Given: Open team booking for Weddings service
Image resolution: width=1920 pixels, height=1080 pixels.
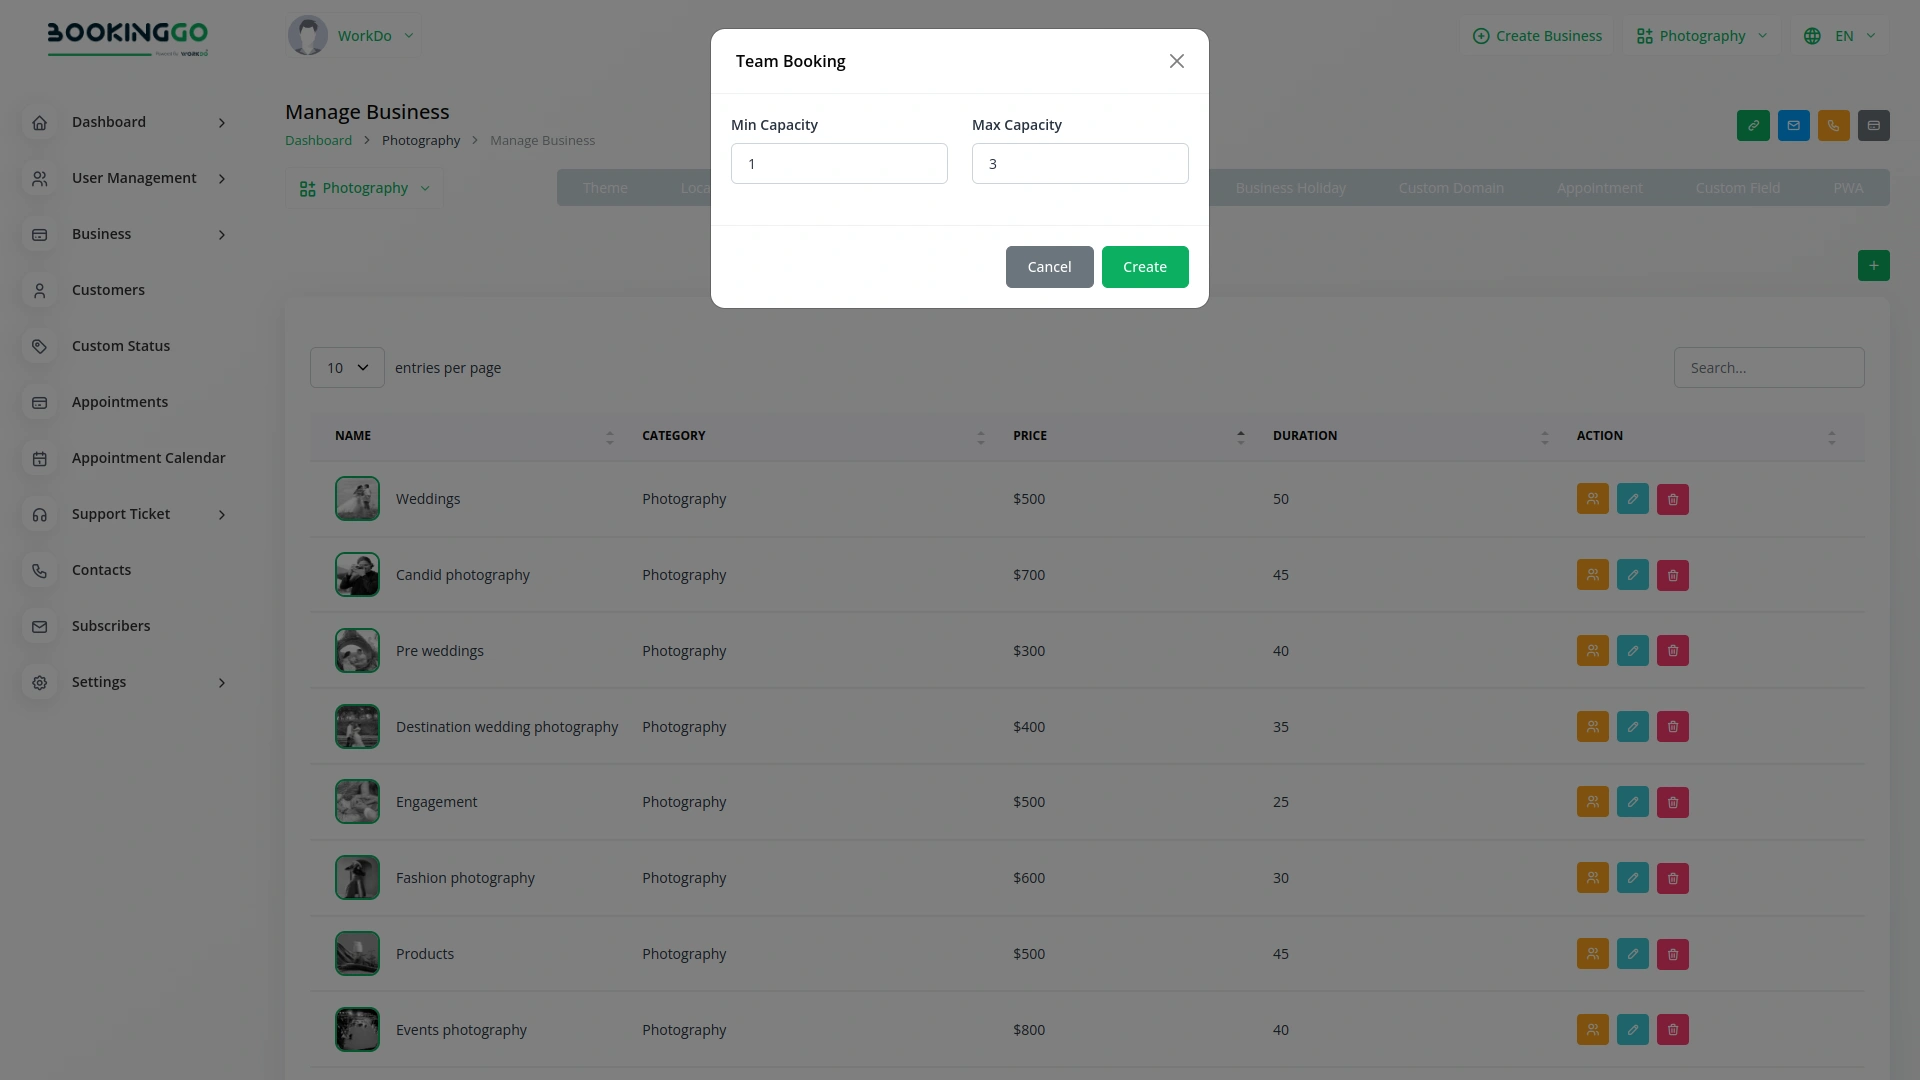Looking at the screenshot, I should pos(1592,498).
